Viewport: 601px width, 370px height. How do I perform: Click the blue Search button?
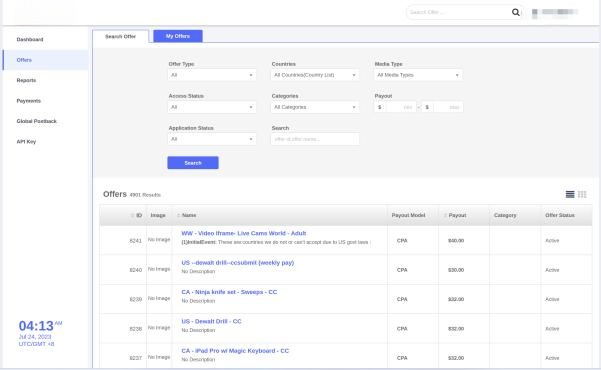pyautogui.click(x=193, y=163)
